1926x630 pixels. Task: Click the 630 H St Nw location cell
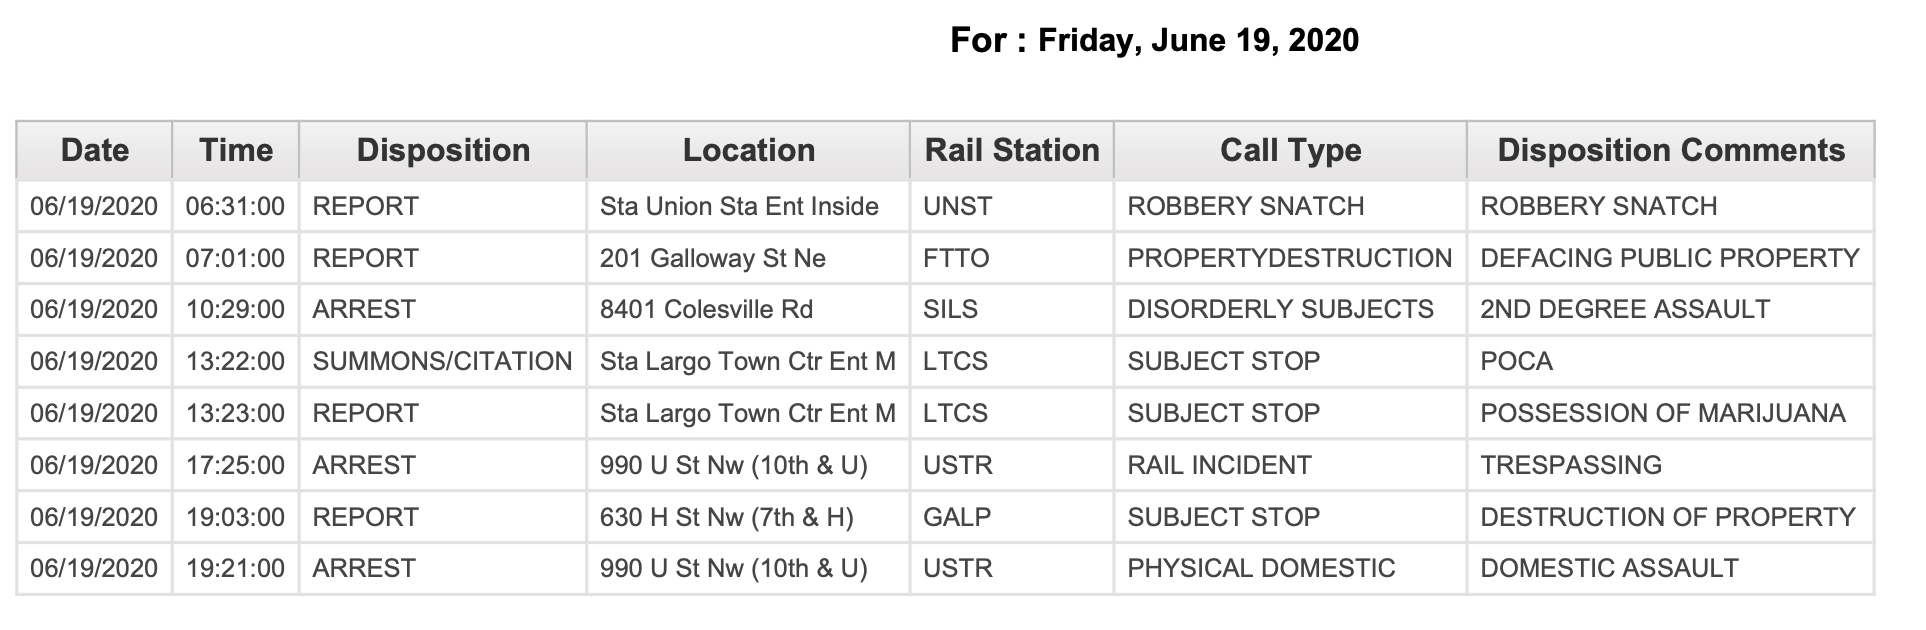click(748, 517)
